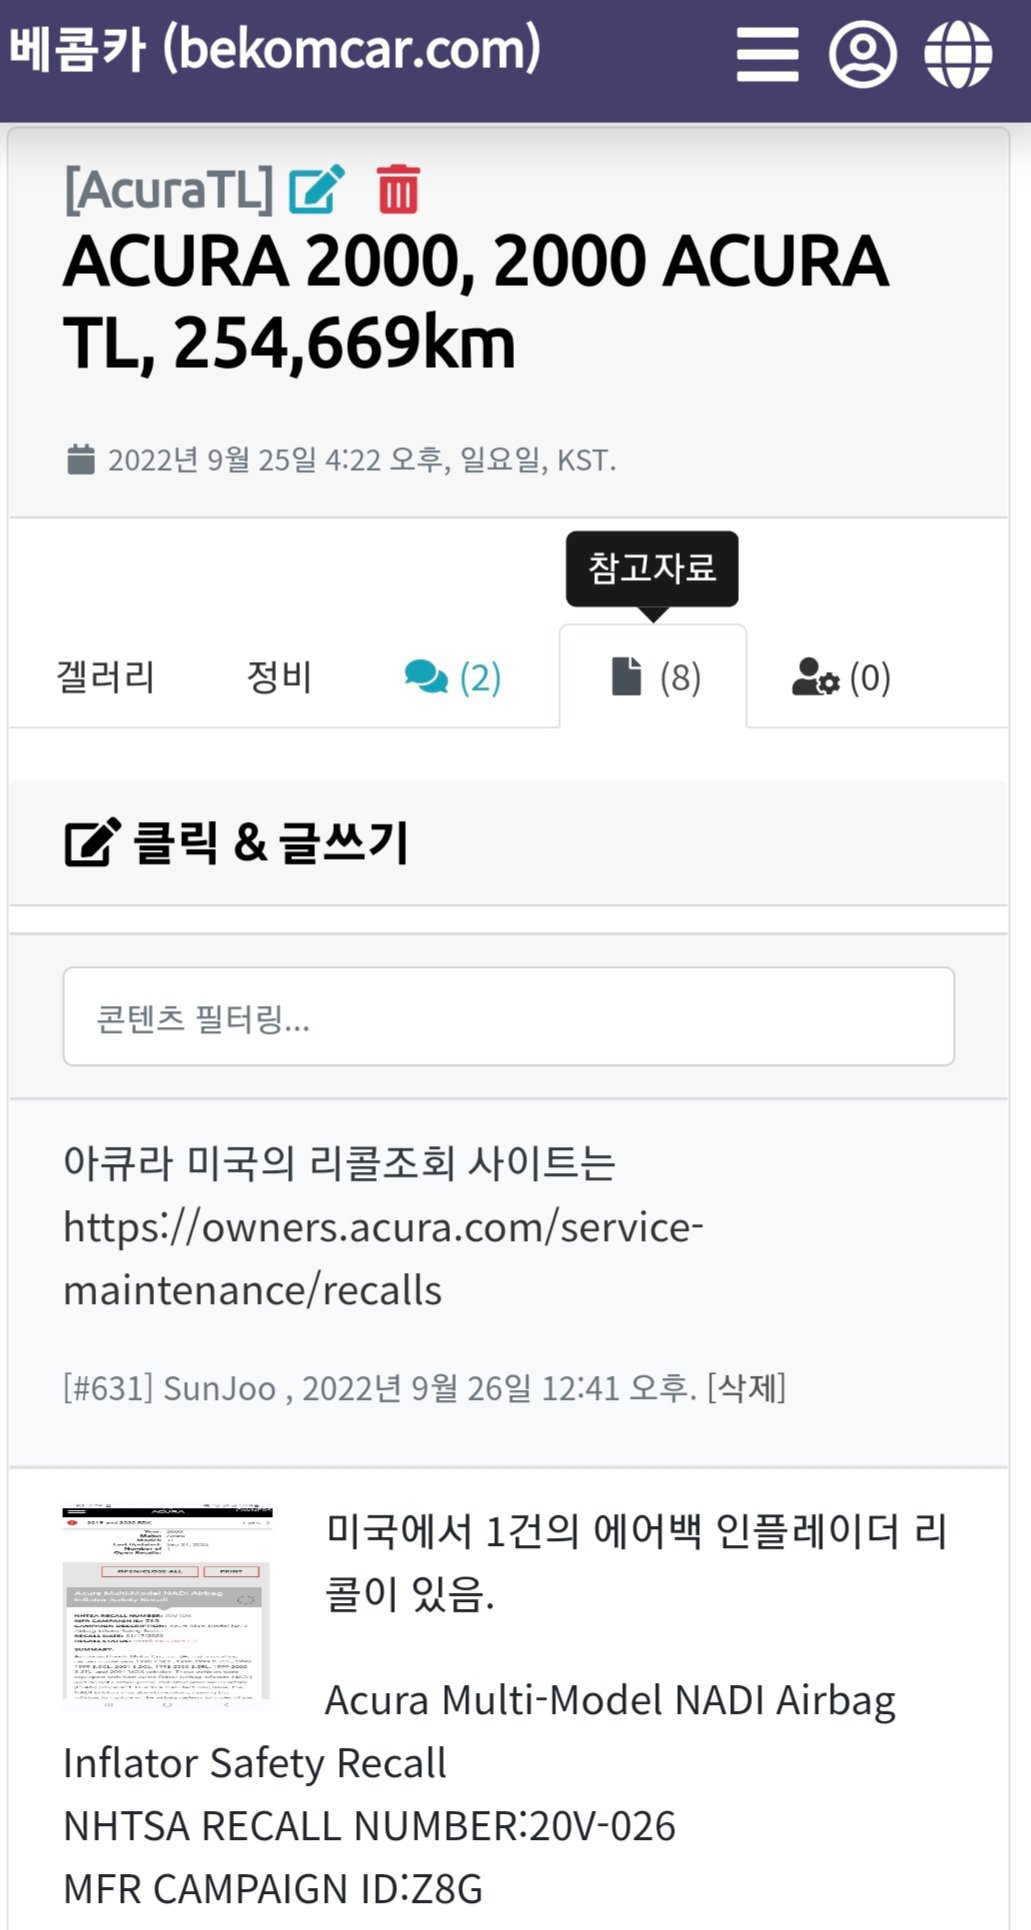The image size is (1031, 1930).
Task: Click the red trash delete icon
Action: click(398, 189)
